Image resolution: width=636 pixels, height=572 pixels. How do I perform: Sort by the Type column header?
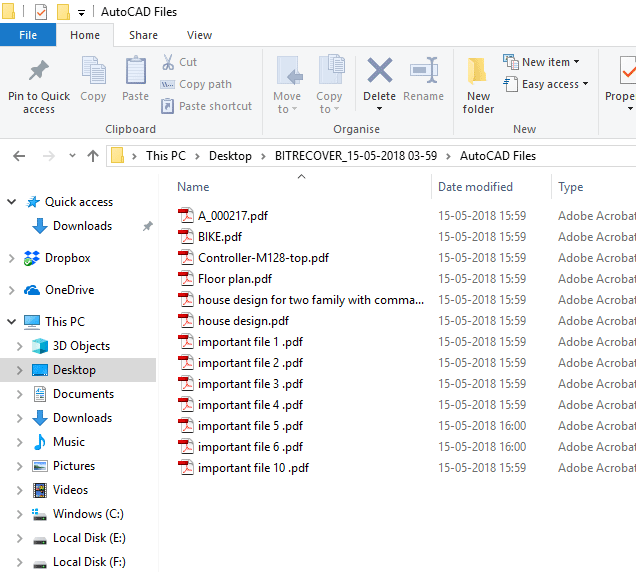point(570,187)
